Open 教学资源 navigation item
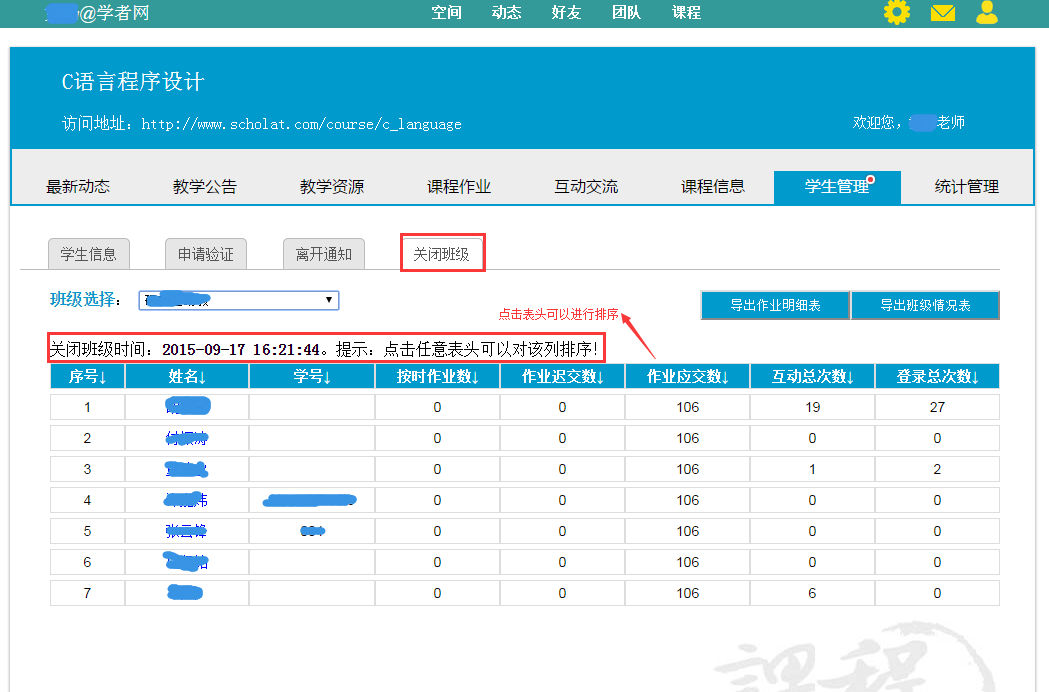The width and height of the screenshot is (1049, 692). [332, 187]
